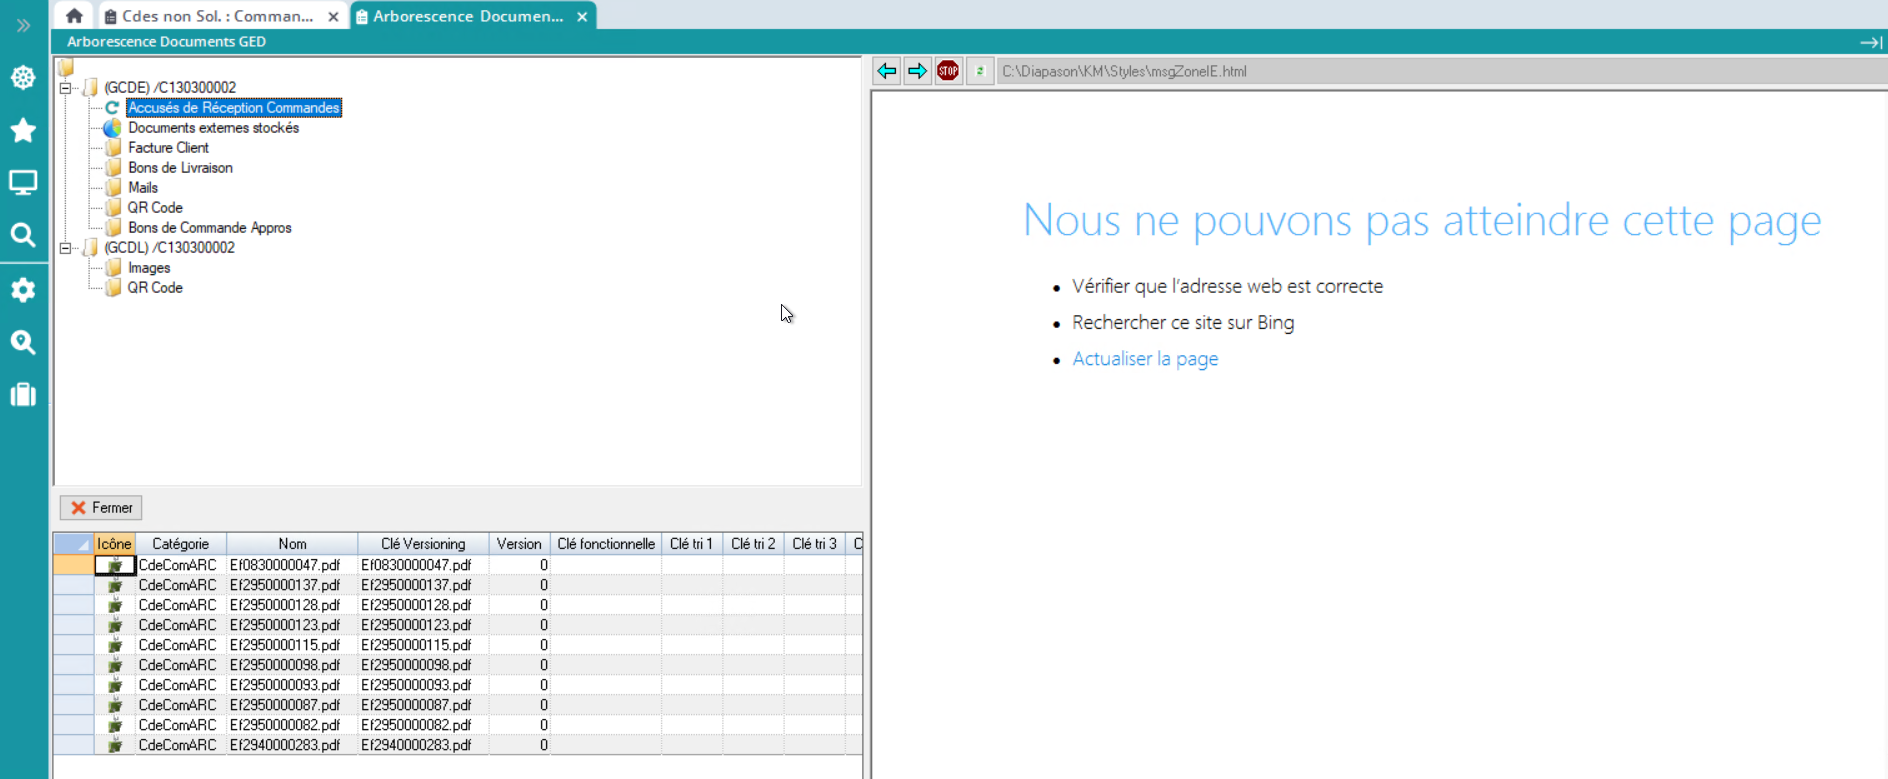Viewport: 1888px width, 779px height.
Task: Close the Arborescence Documen... tab
Action: 582,17
